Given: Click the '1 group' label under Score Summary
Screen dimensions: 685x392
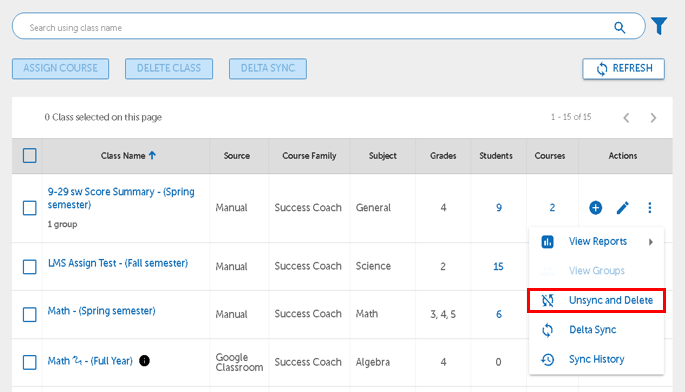Looking at the screenshot, I should (62, 224).
